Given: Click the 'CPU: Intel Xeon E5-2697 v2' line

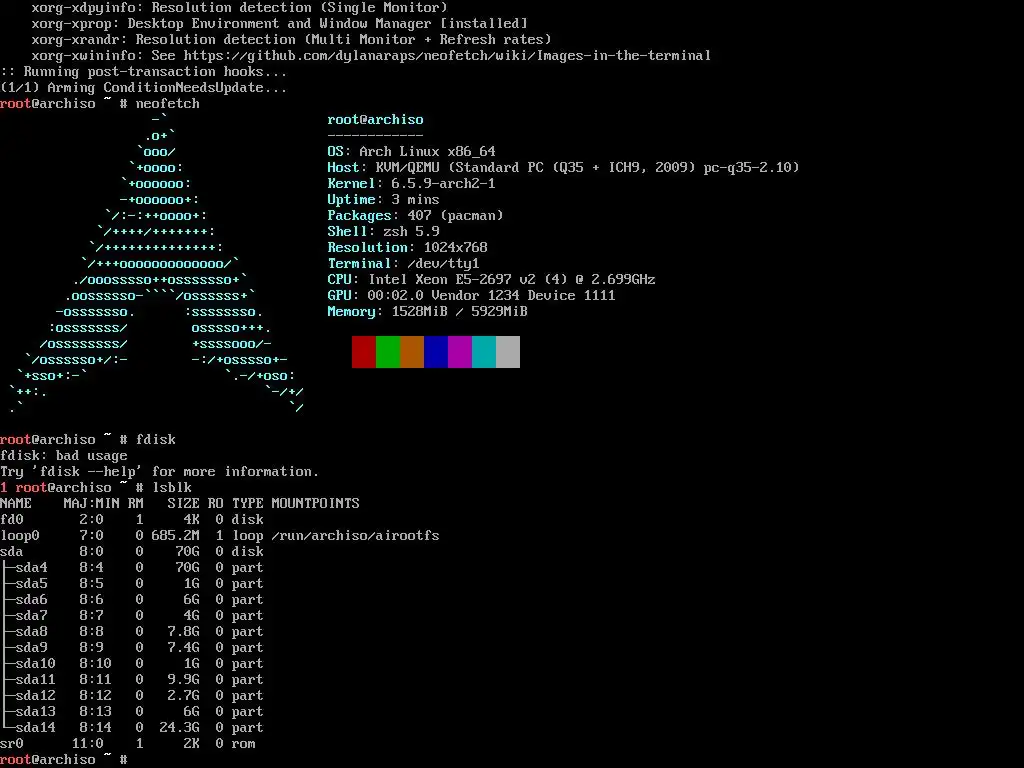Looking at the screenshot, I should click(491, 280).
